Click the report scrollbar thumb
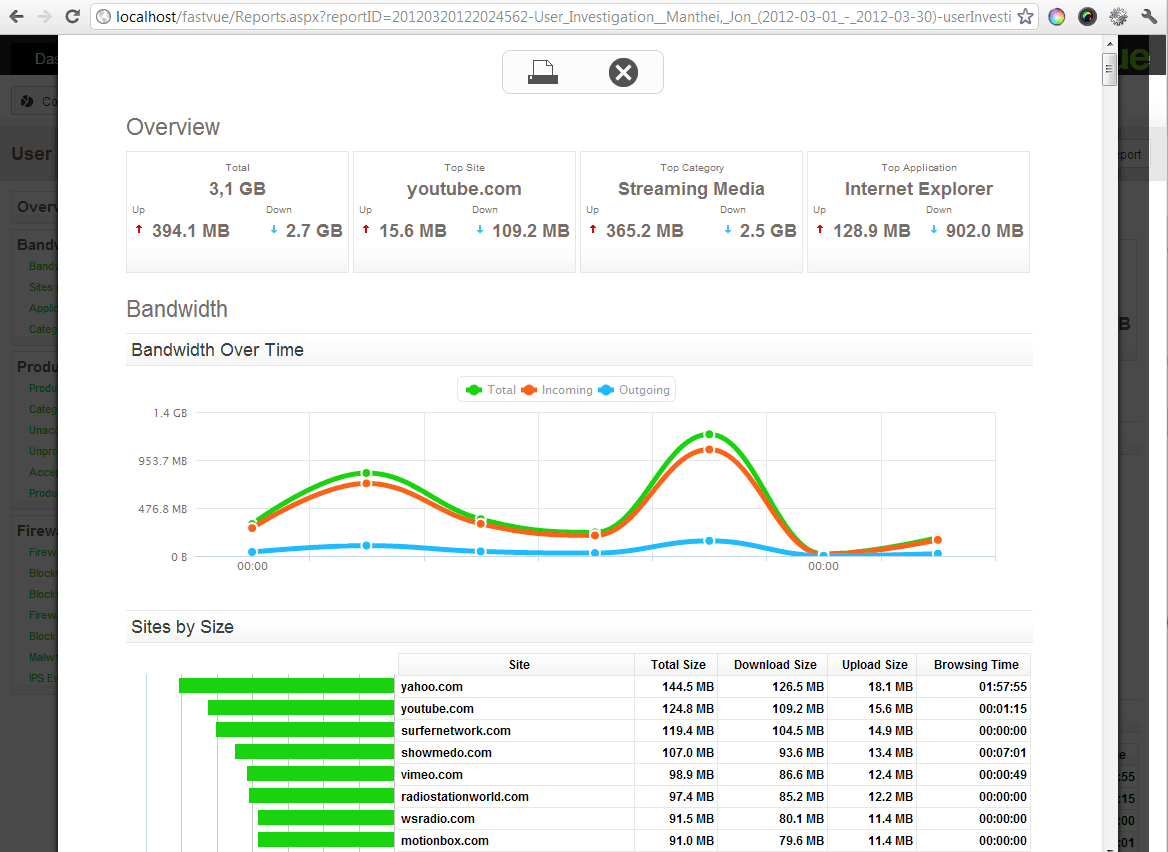1168x852 pixels. pos(1109,69)
